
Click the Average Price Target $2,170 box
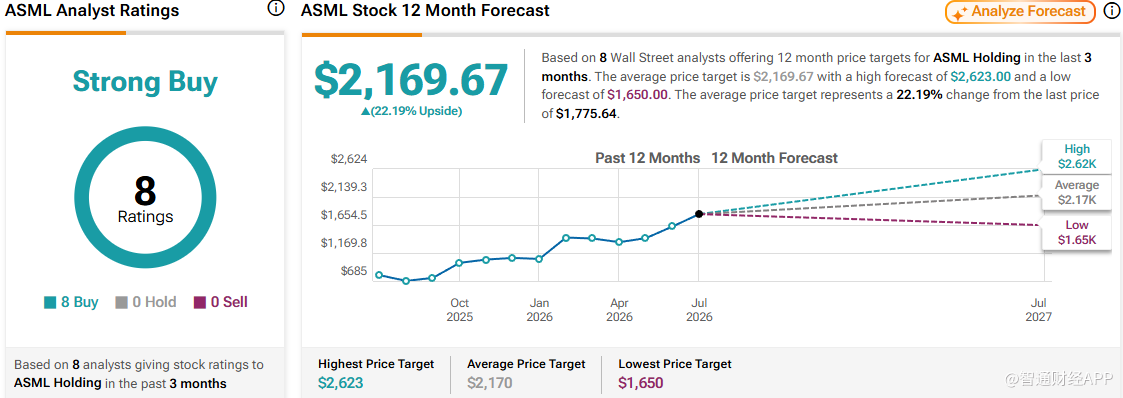(526, 374)
